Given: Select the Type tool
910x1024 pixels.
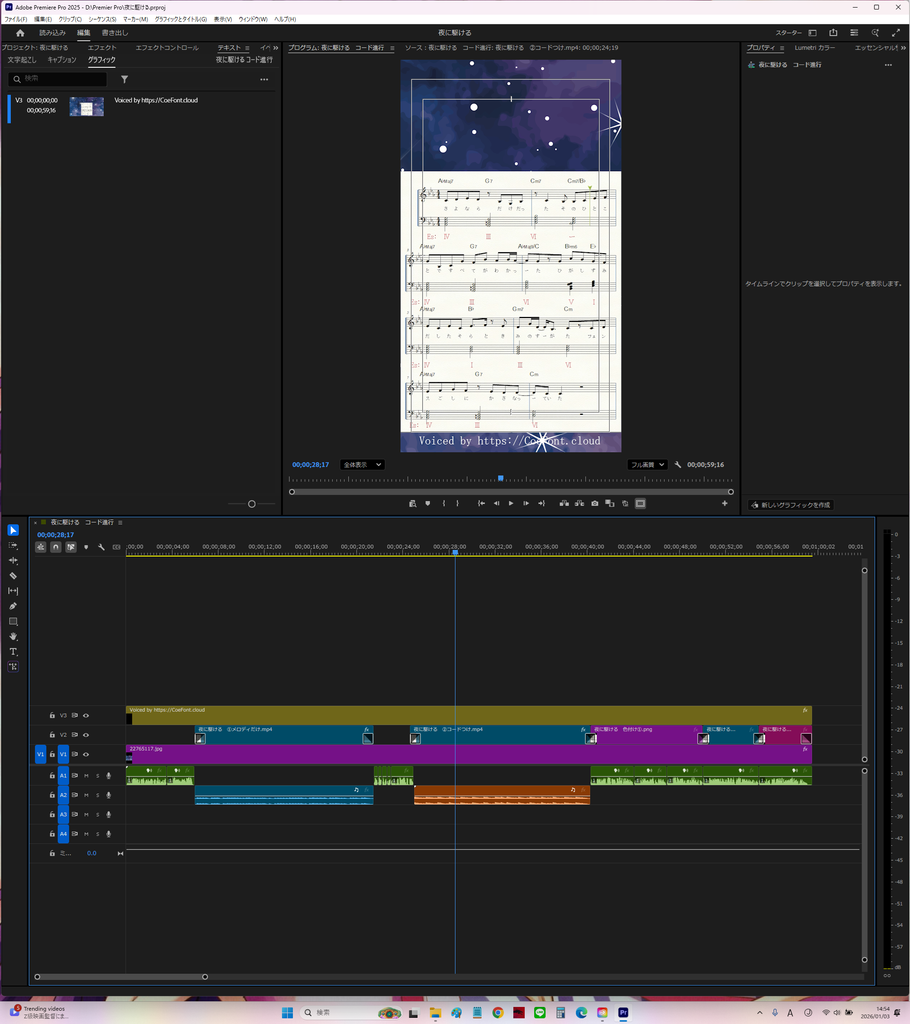Looking at the screenshot, I should [x=13, y=652].
